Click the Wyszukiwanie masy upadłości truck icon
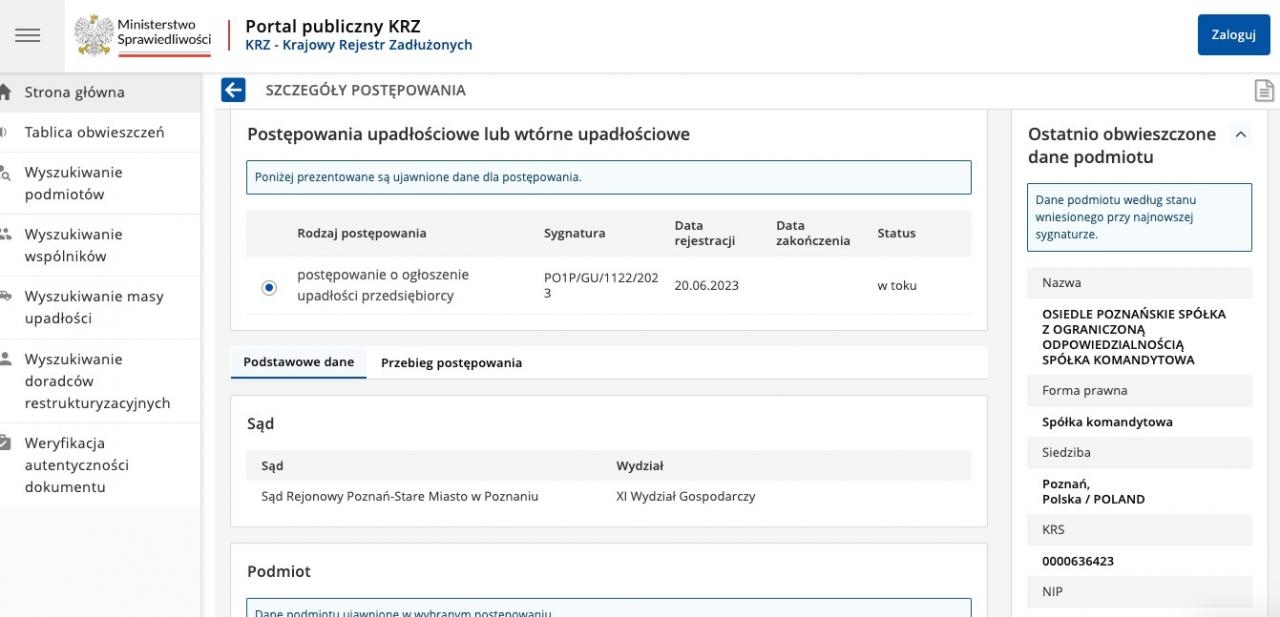Image resolution: width=1280 pixels, height=617 pixels. tap(5, 296)
